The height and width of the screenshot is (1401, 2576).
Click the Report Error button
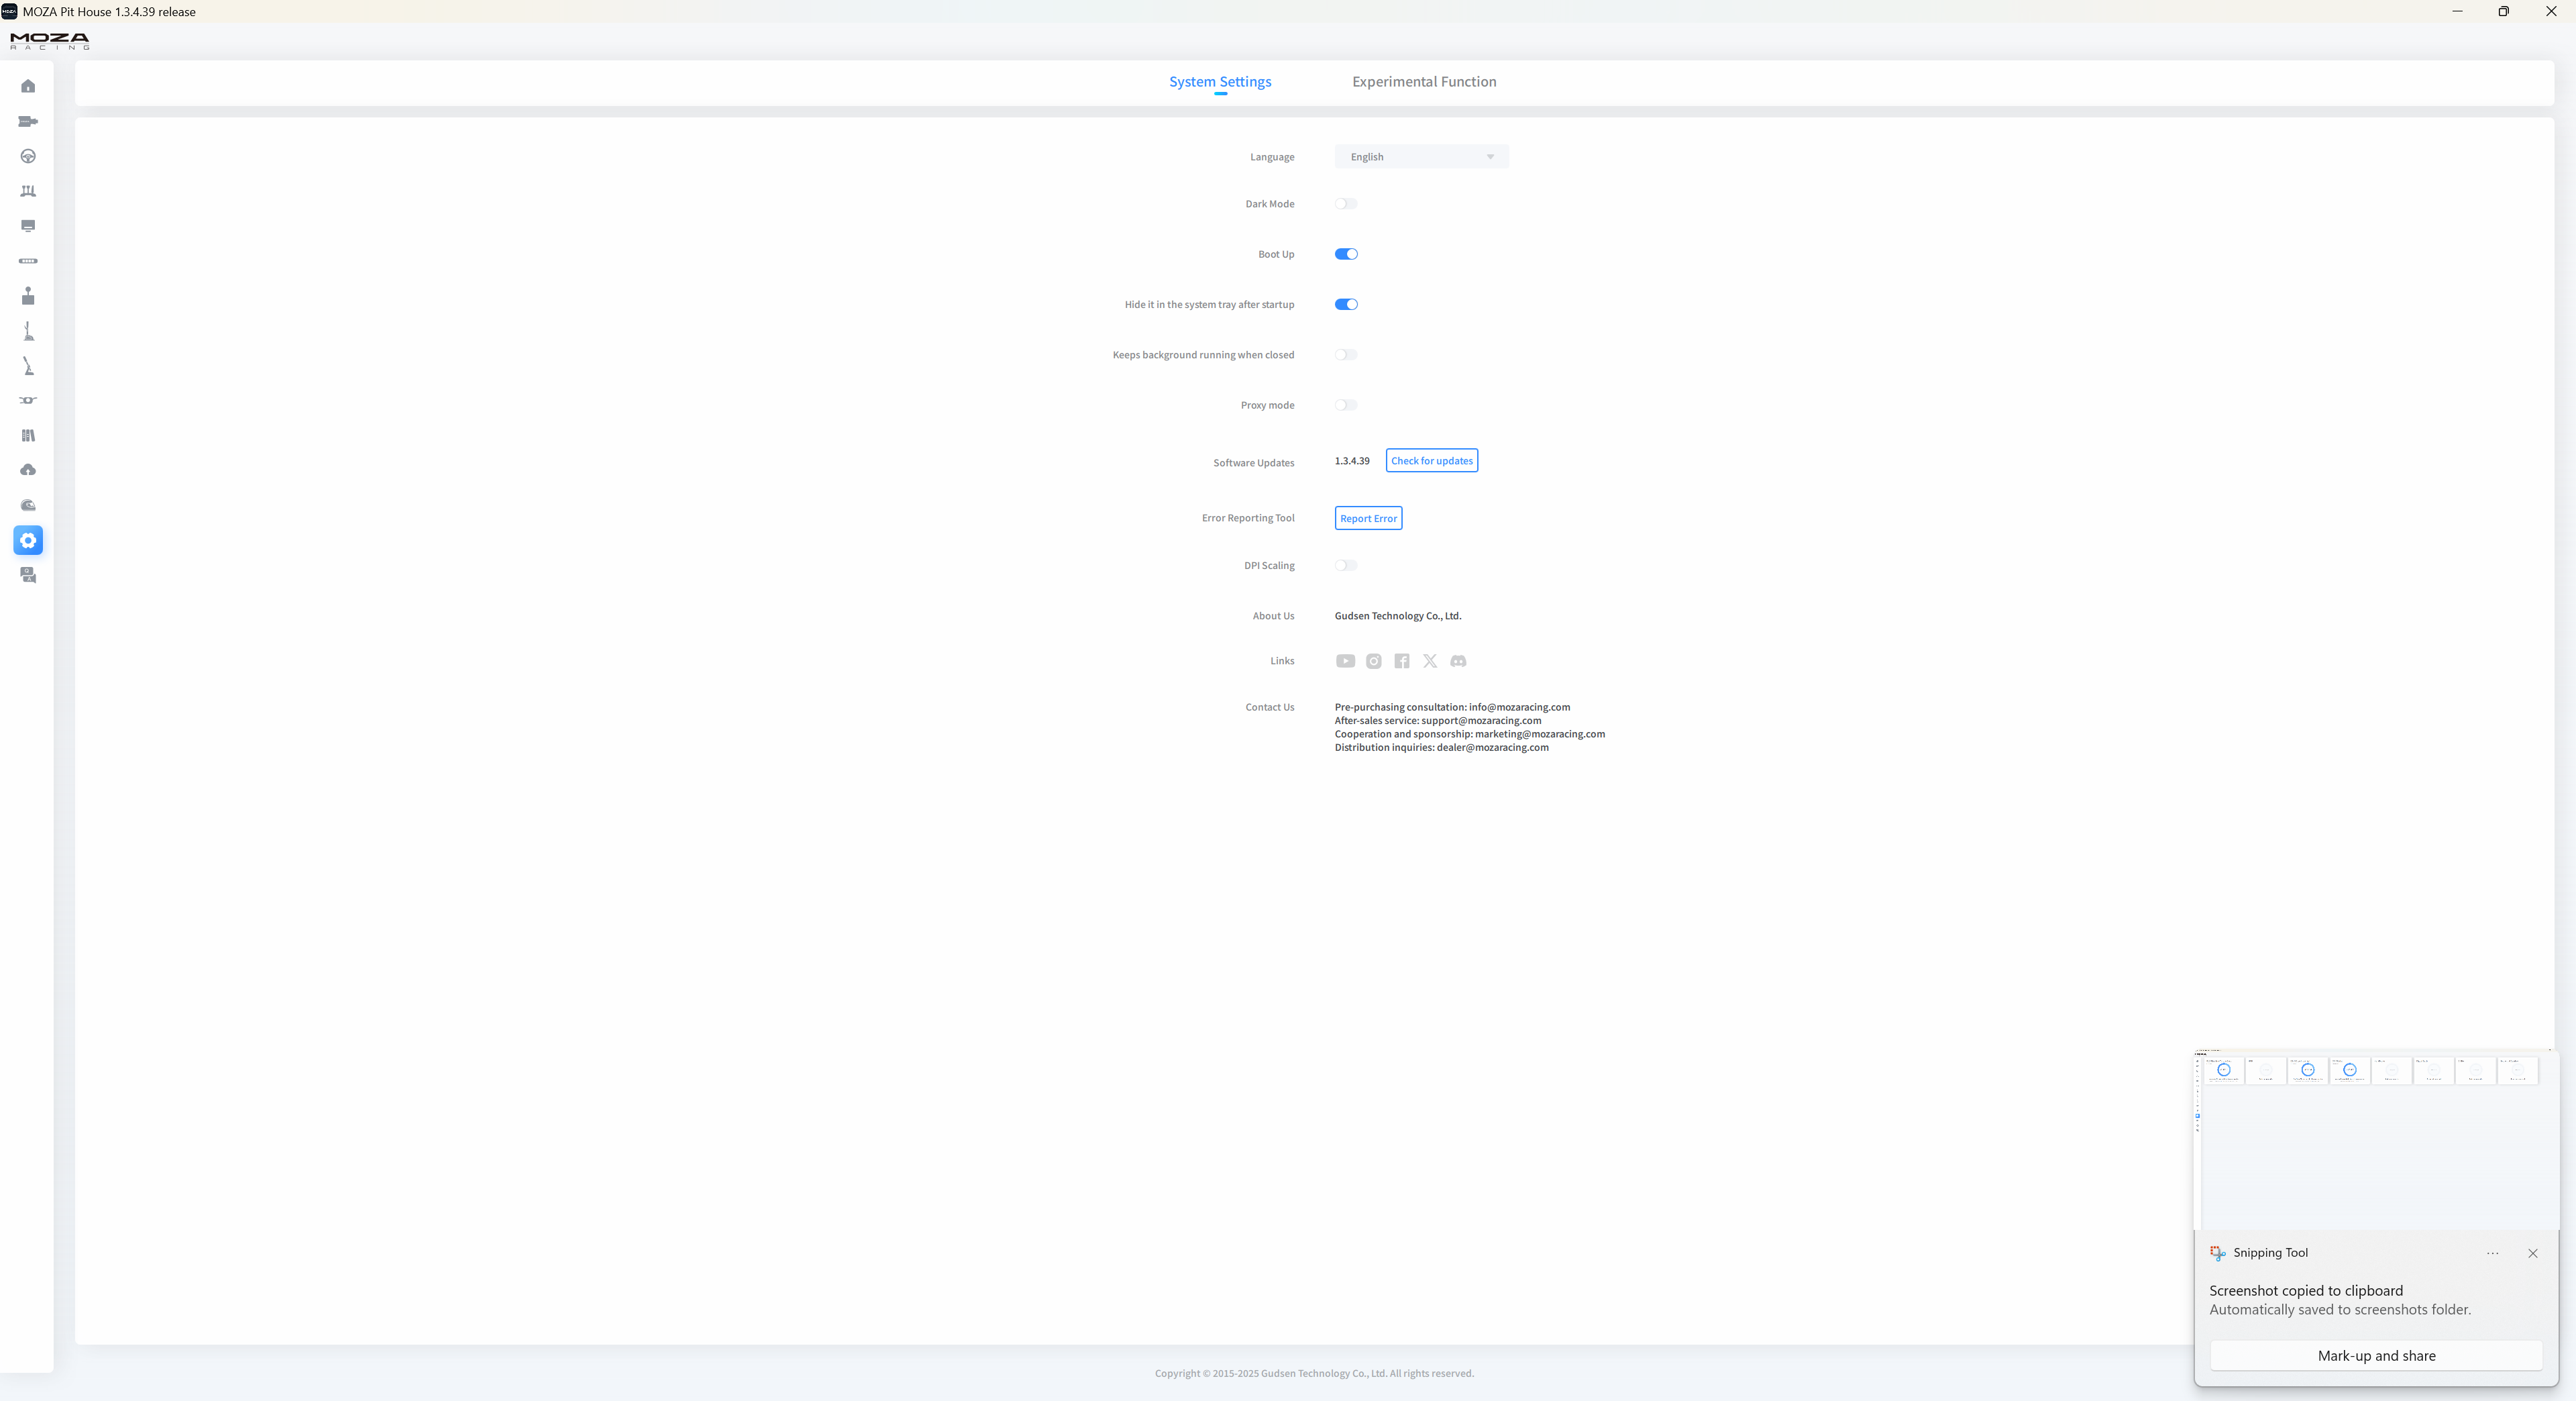tap(1368, 518)
